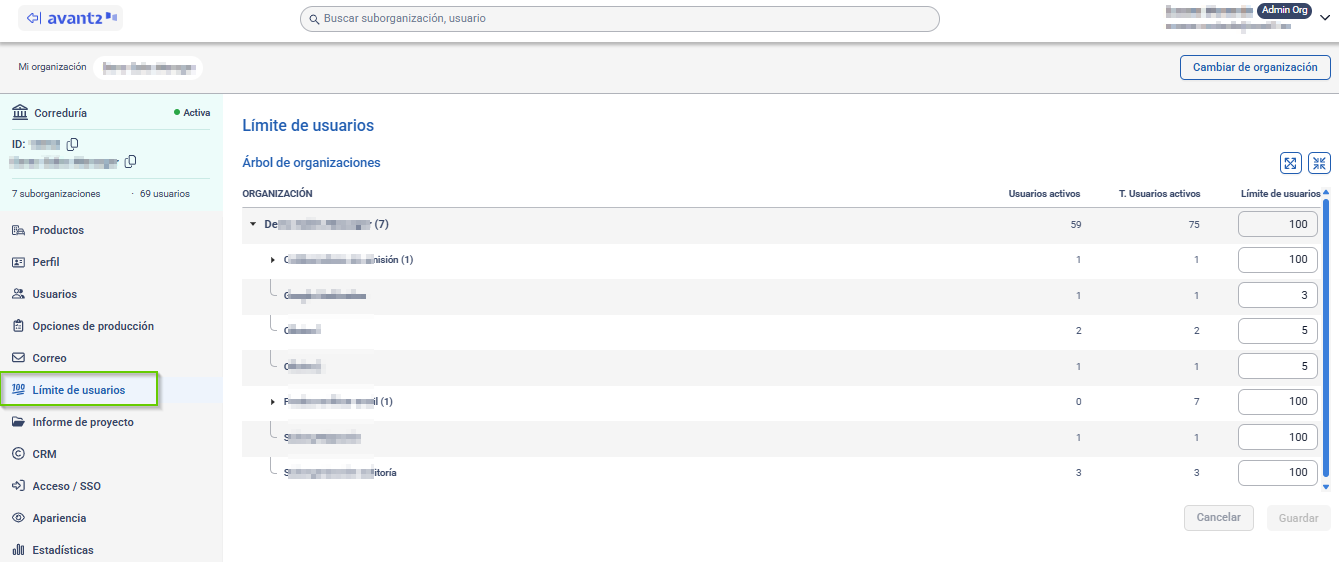Copy the organization ID icon
The width and height of the screenshot is (1339, 562).
72,144
